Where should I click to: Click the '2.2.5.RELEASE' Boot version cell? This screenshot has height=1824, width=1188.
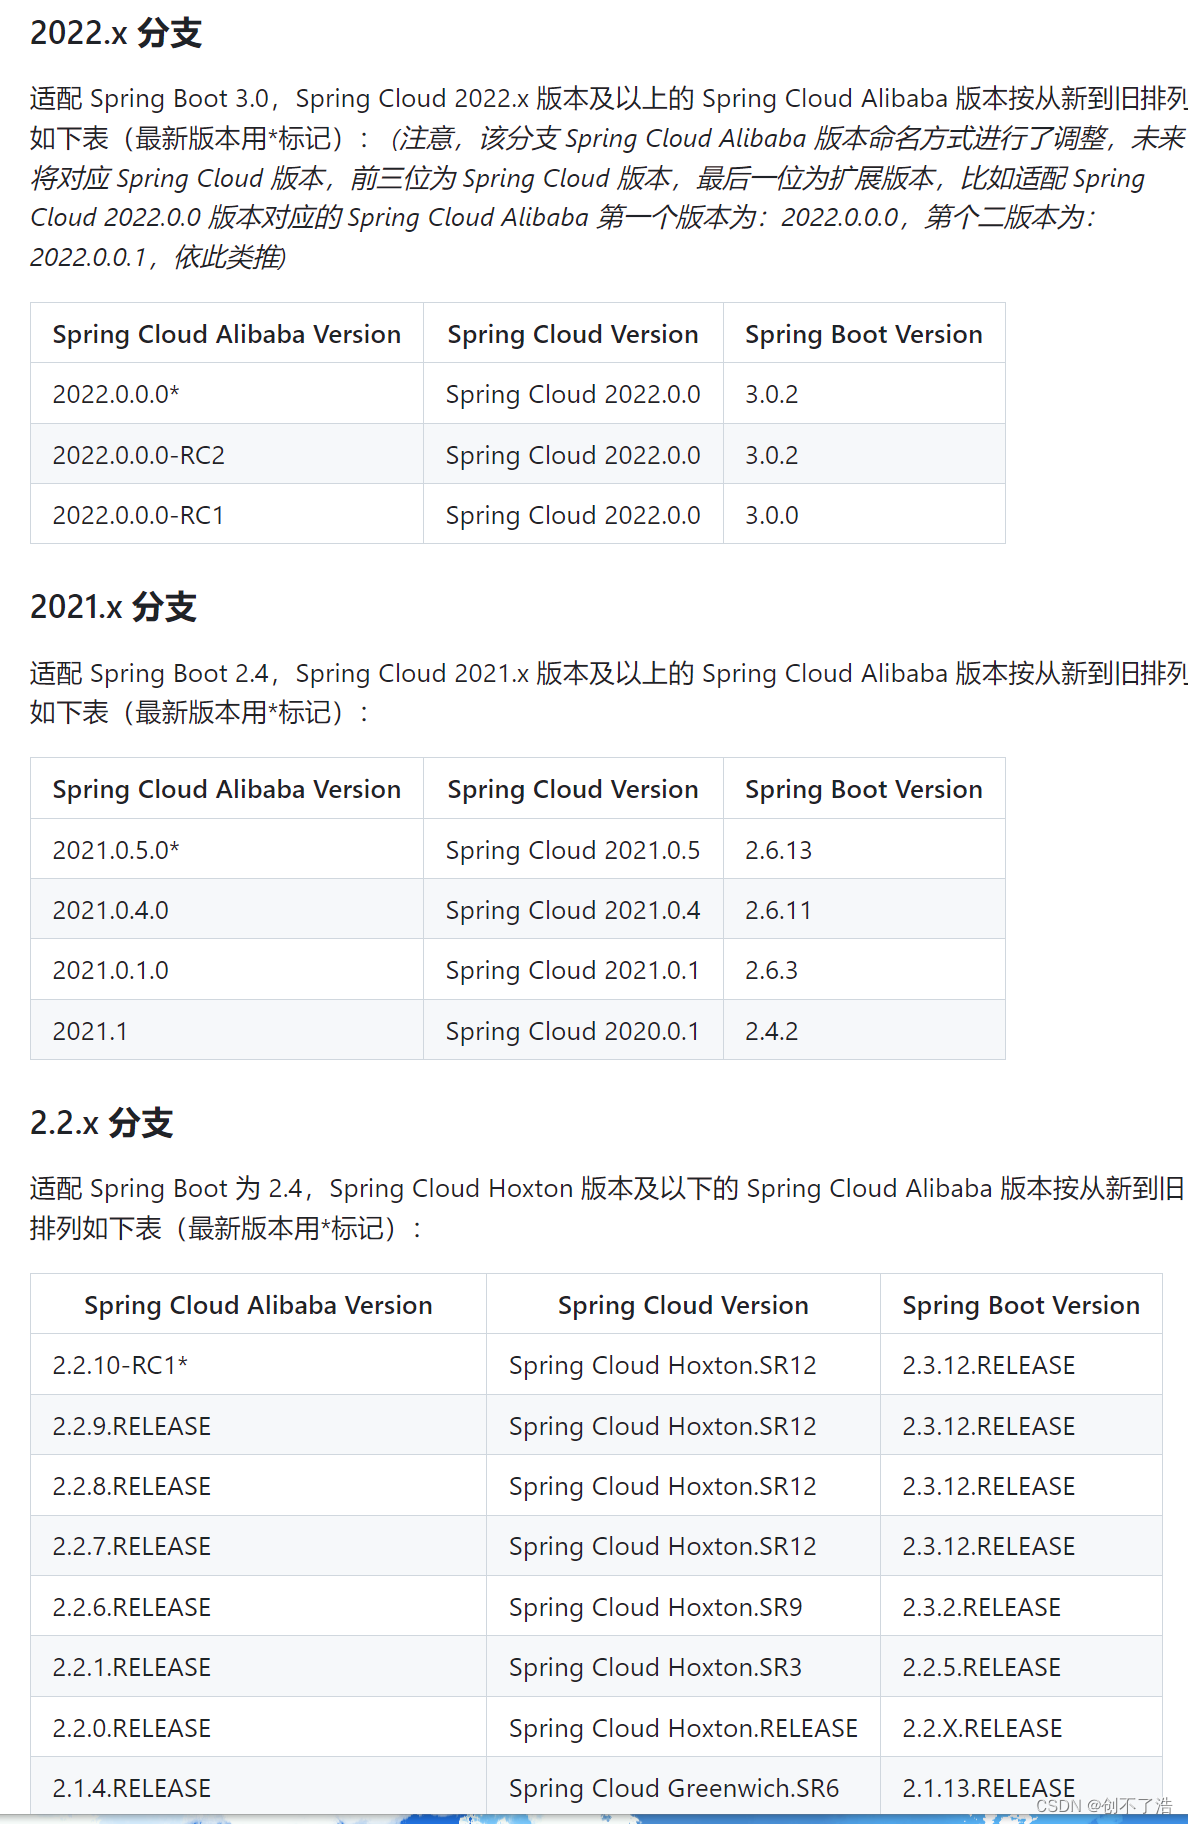(x=1021, y=1667)
